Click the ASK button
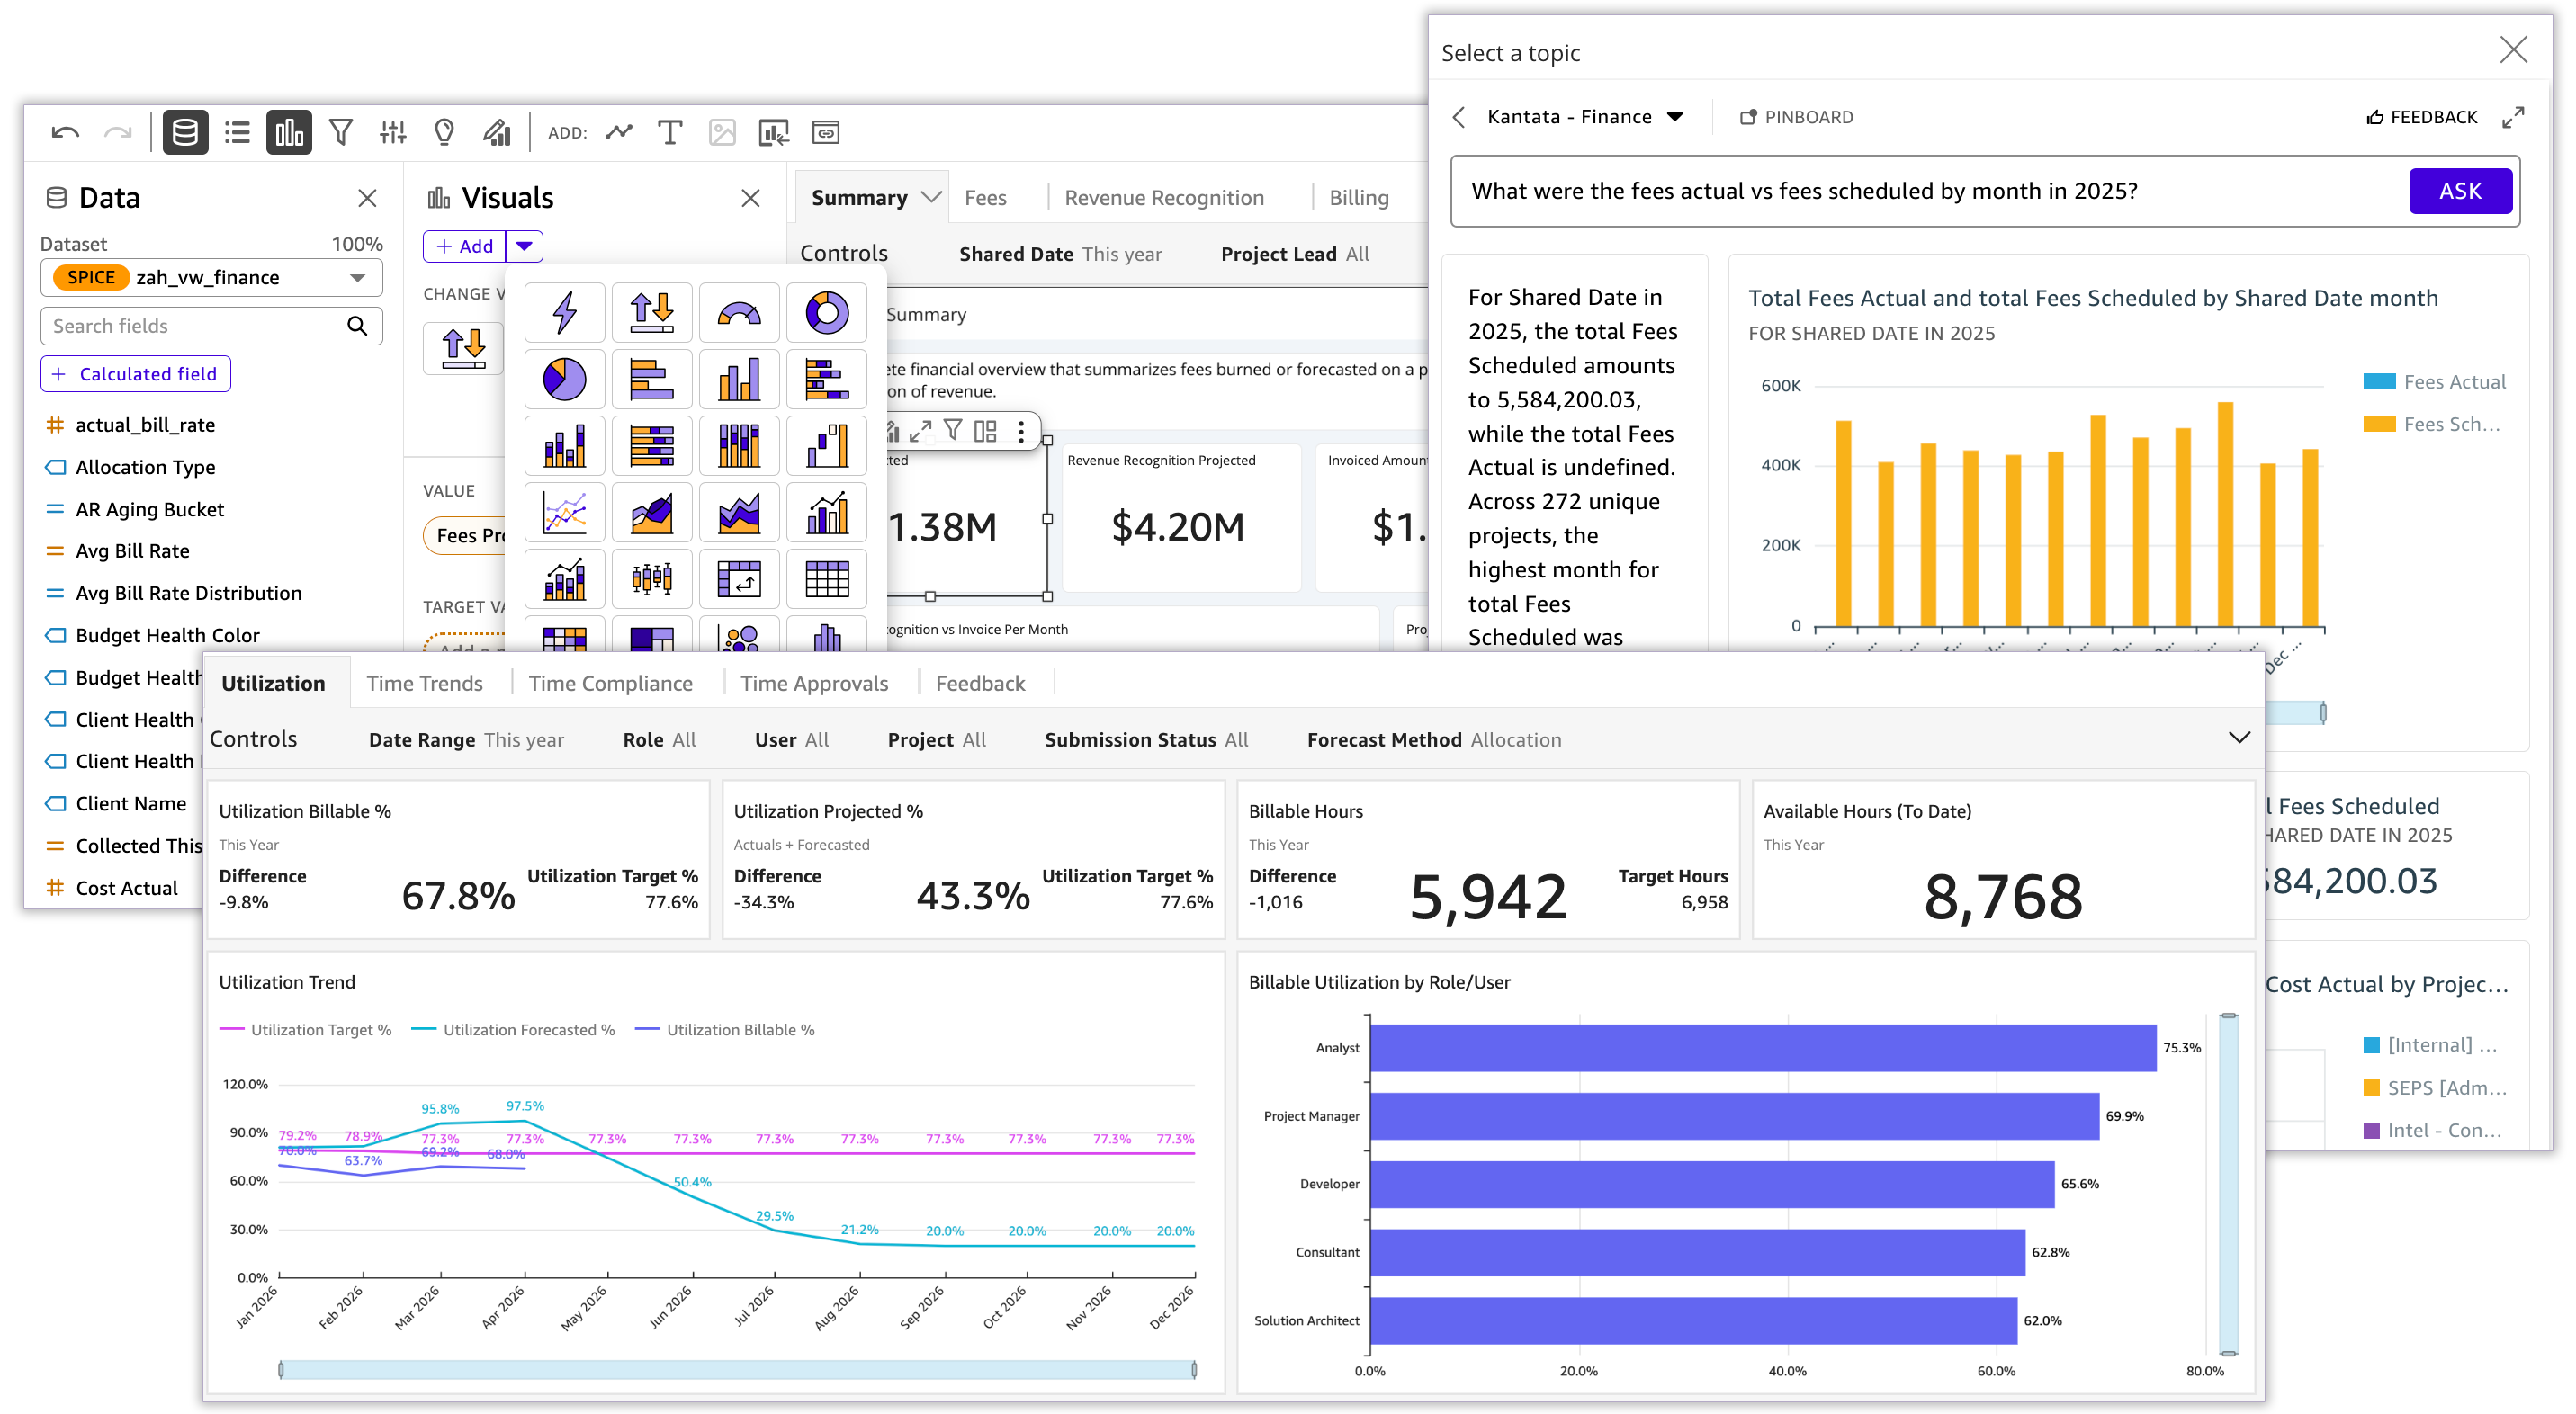This screenshot has height=1414, width=2576. pyautogui.click(x=2459, y=191)
